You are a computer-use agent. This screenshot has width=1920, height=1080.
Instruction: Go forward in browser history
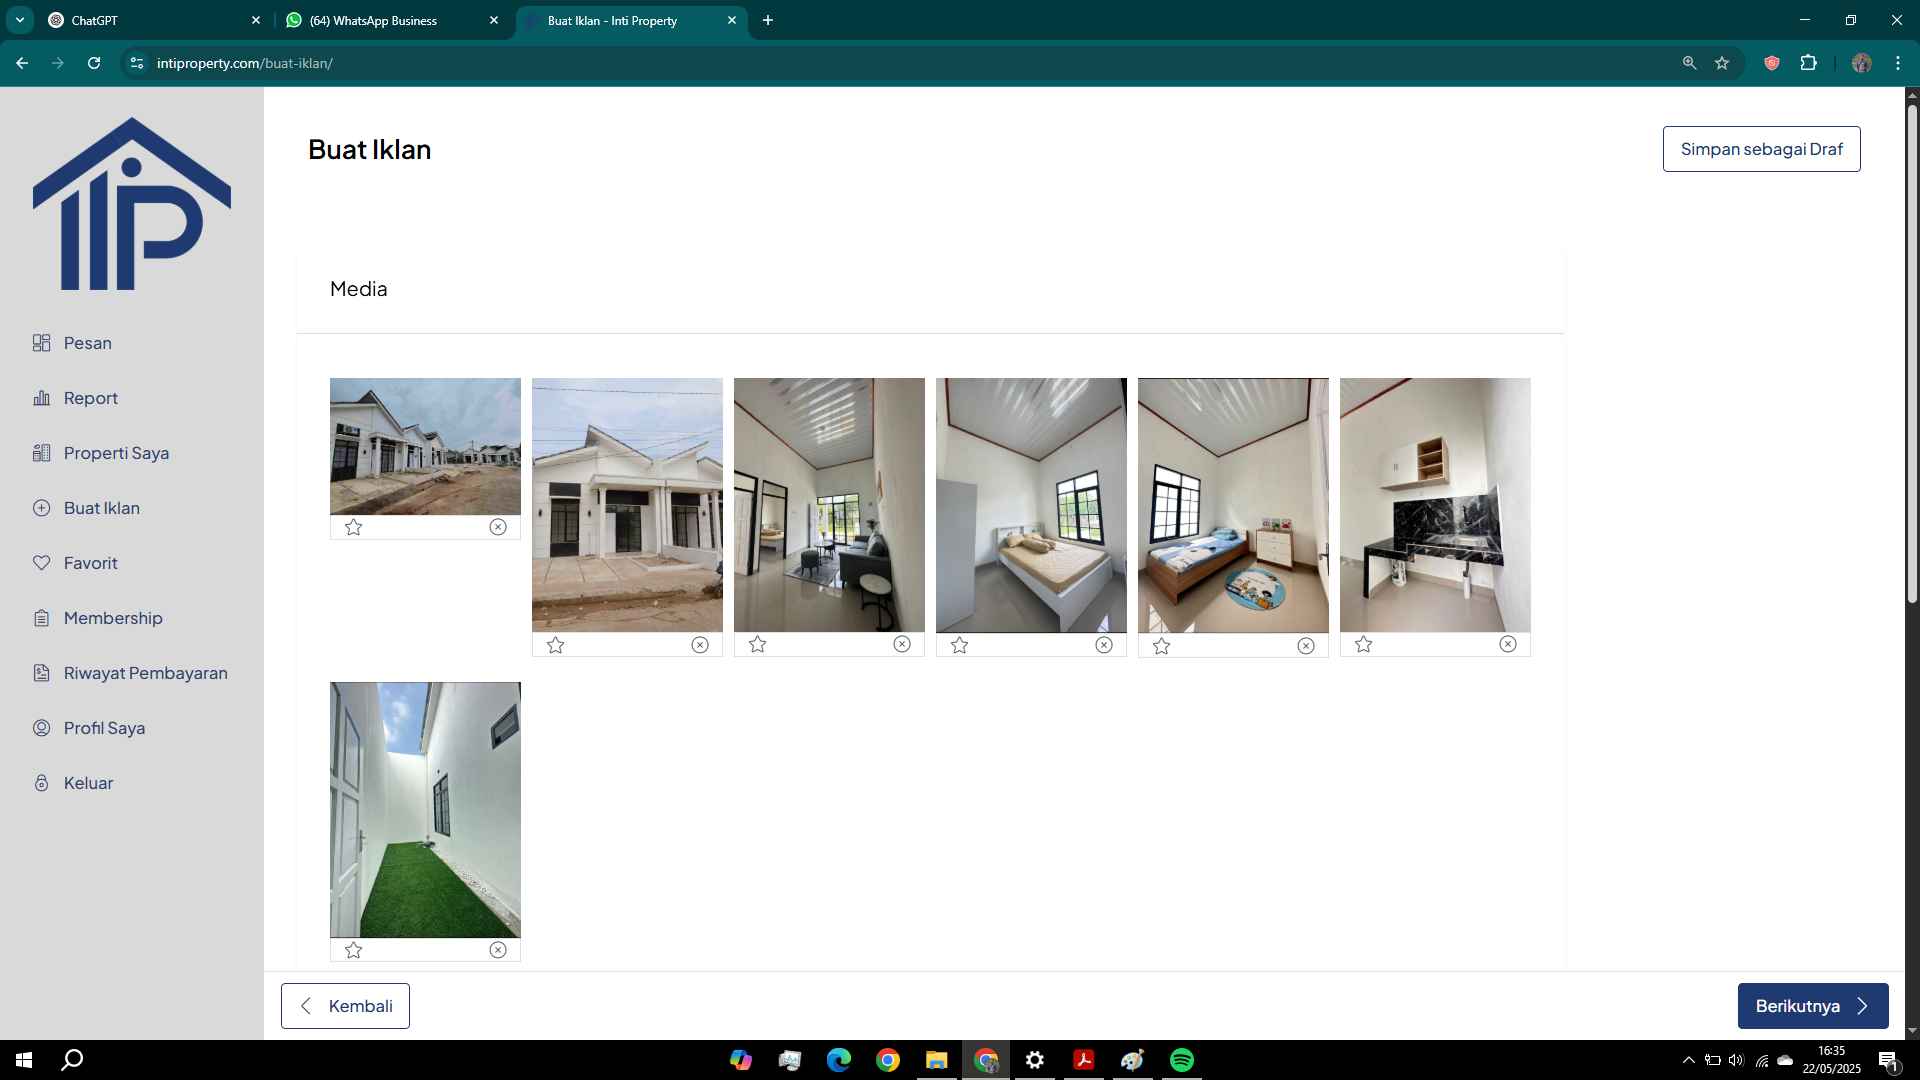point(58,63)
